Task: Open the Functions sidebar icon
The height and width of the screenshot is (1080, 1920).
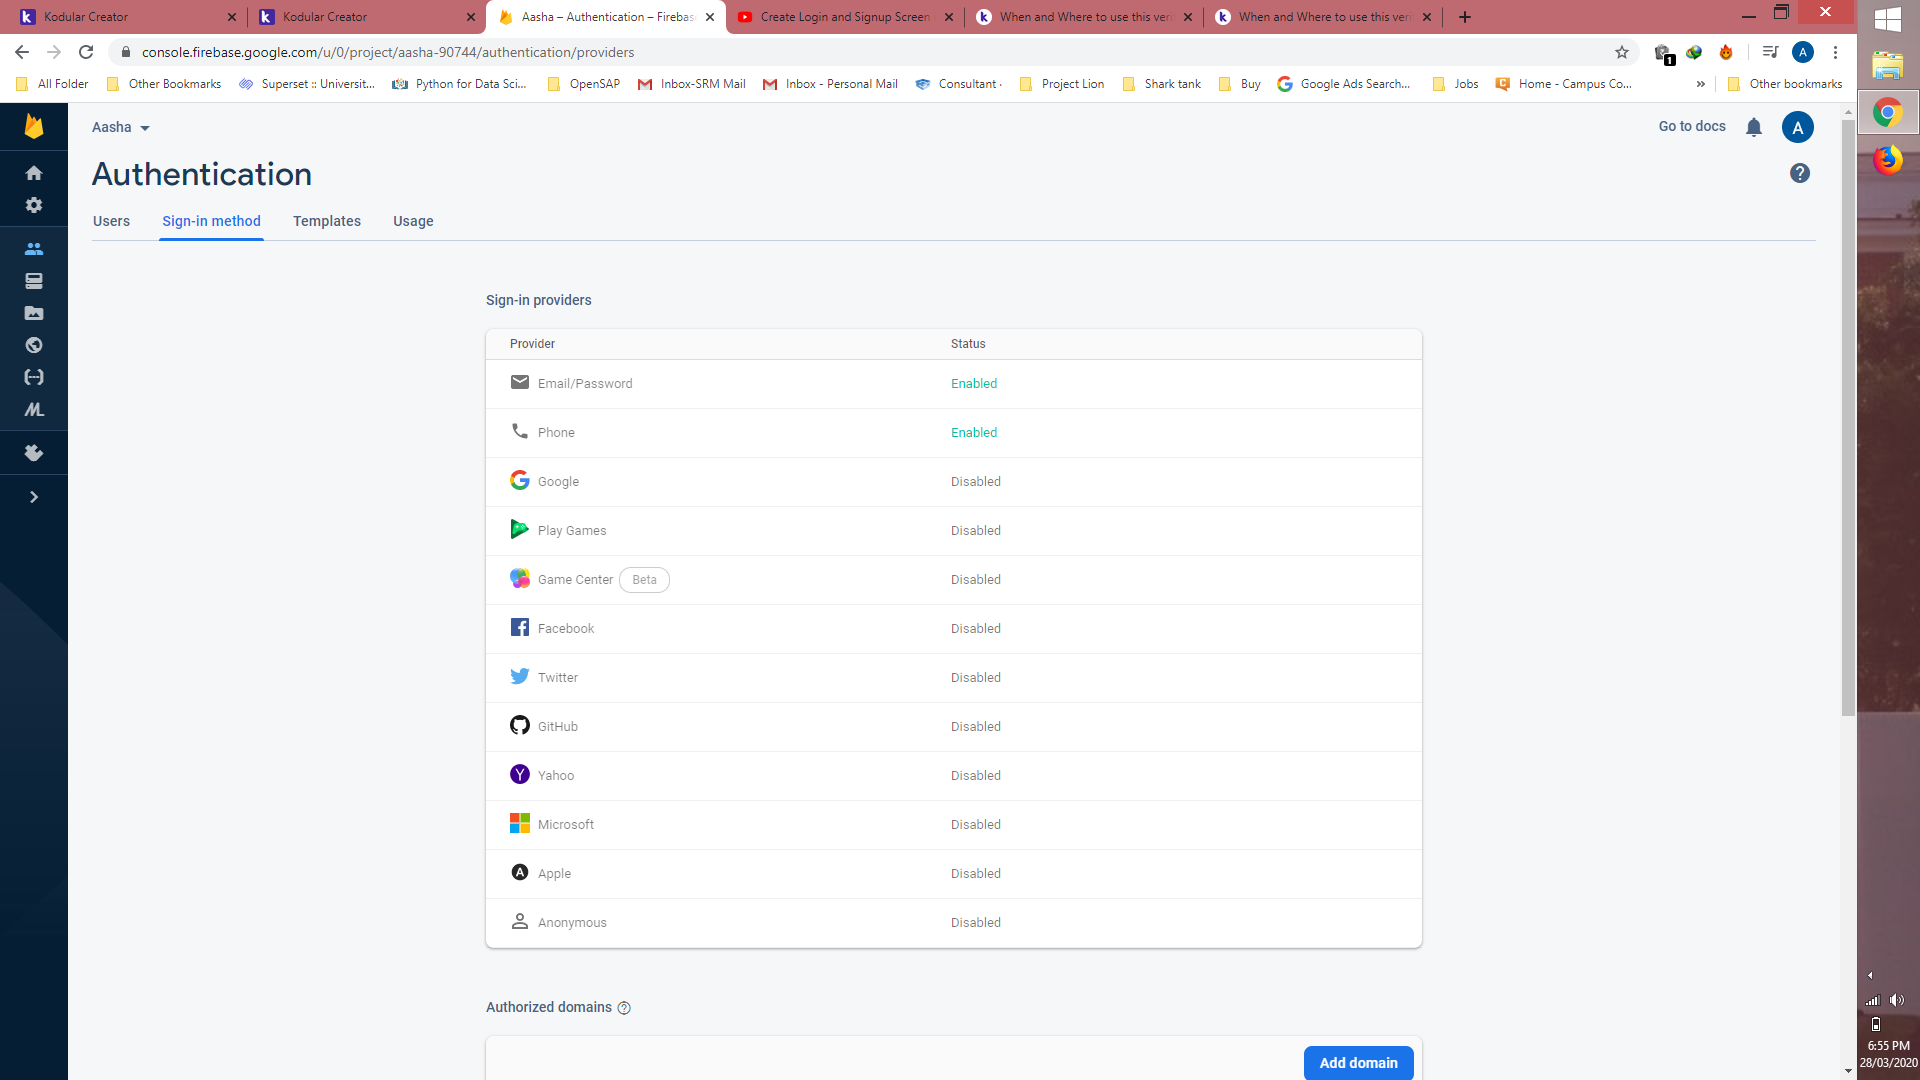Action: tap(34, 377)
